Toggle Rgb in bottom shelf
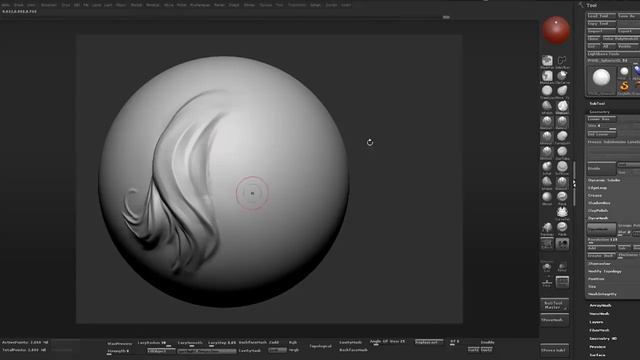Image resolution: width=640 pixels, height=360 pixels. 293,342
